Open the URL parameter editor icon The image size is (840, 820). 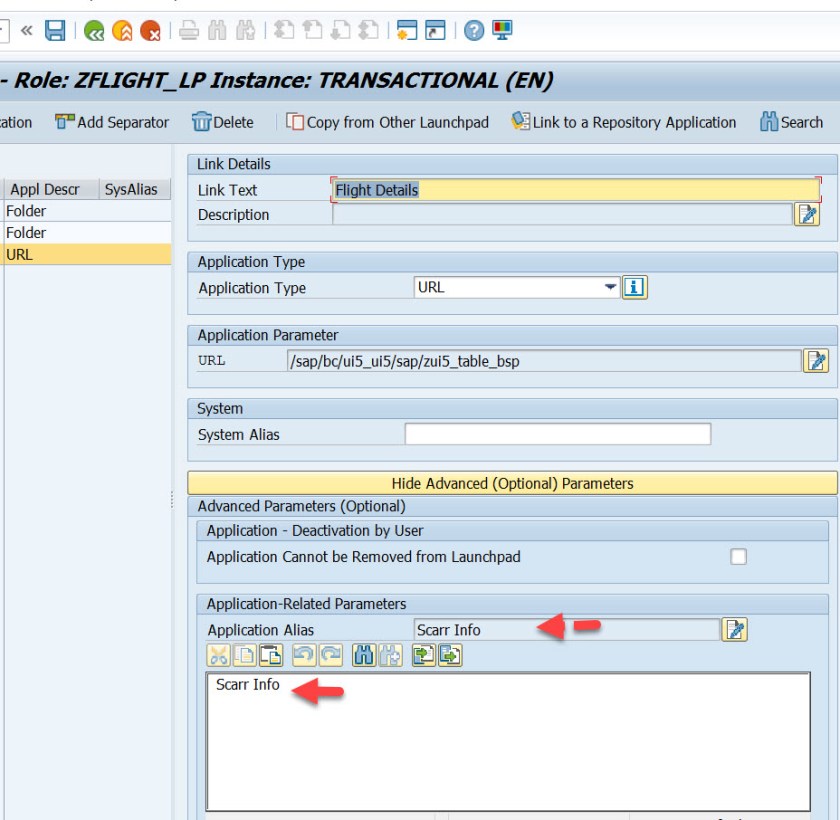816,361
